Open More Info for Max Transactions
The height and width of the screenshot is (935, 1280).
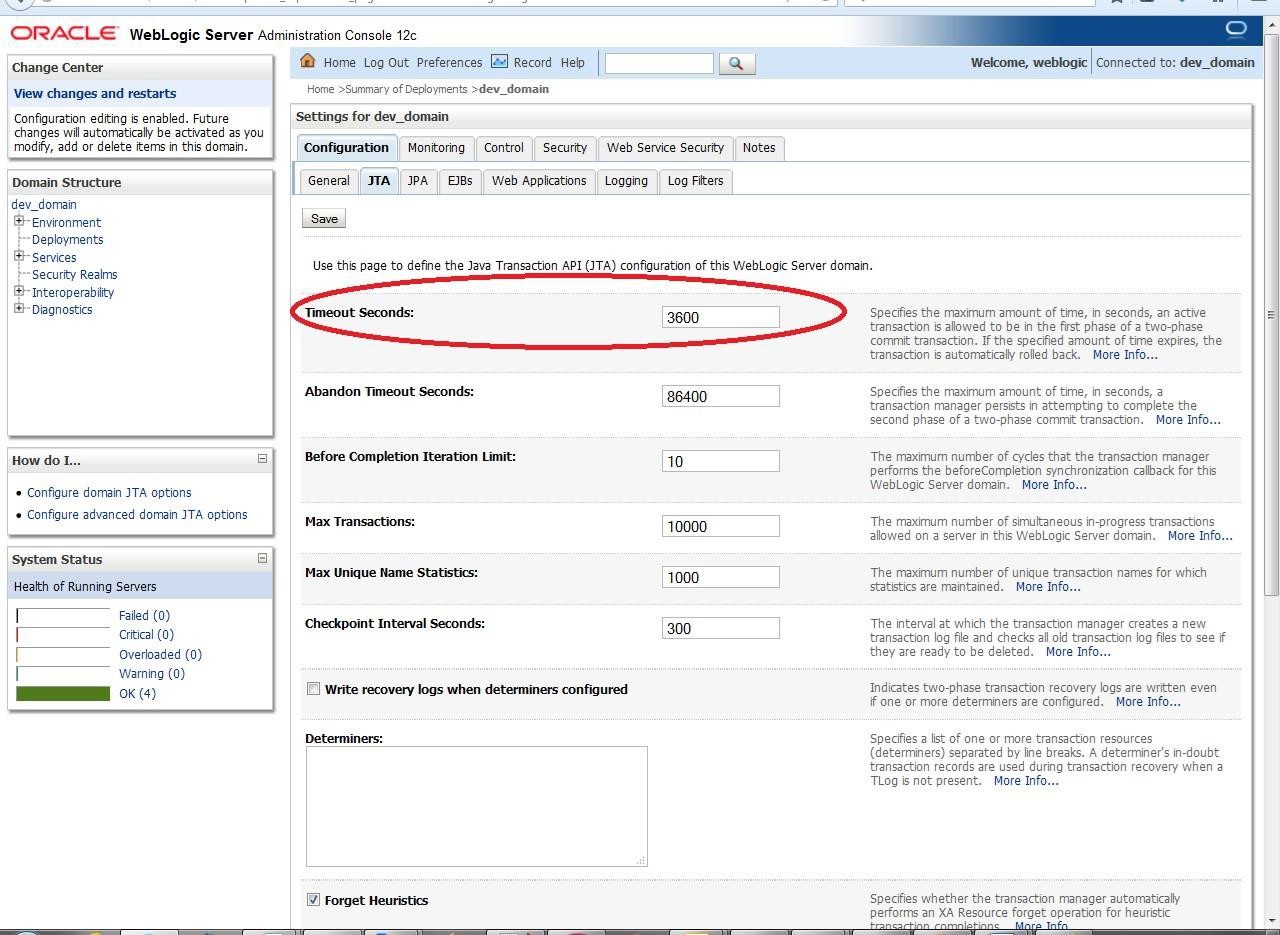[x=1200, y=536]
